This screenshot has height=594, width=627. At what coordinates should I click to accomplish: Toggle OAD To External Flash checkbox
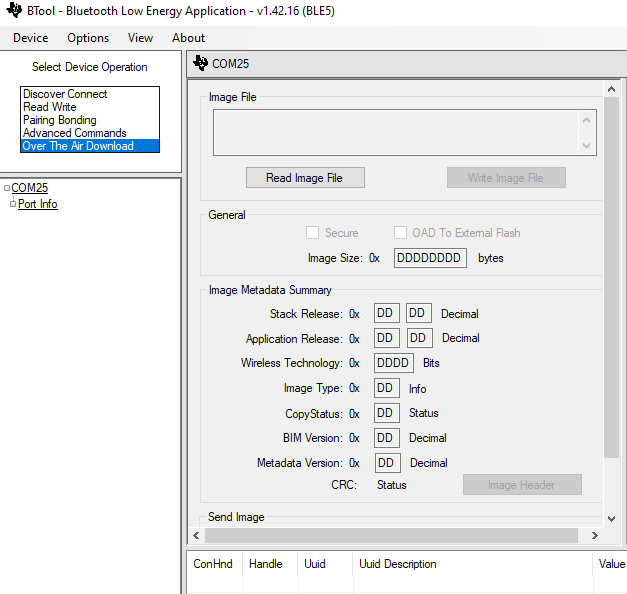pyautogui.click(x=400, y=233)
